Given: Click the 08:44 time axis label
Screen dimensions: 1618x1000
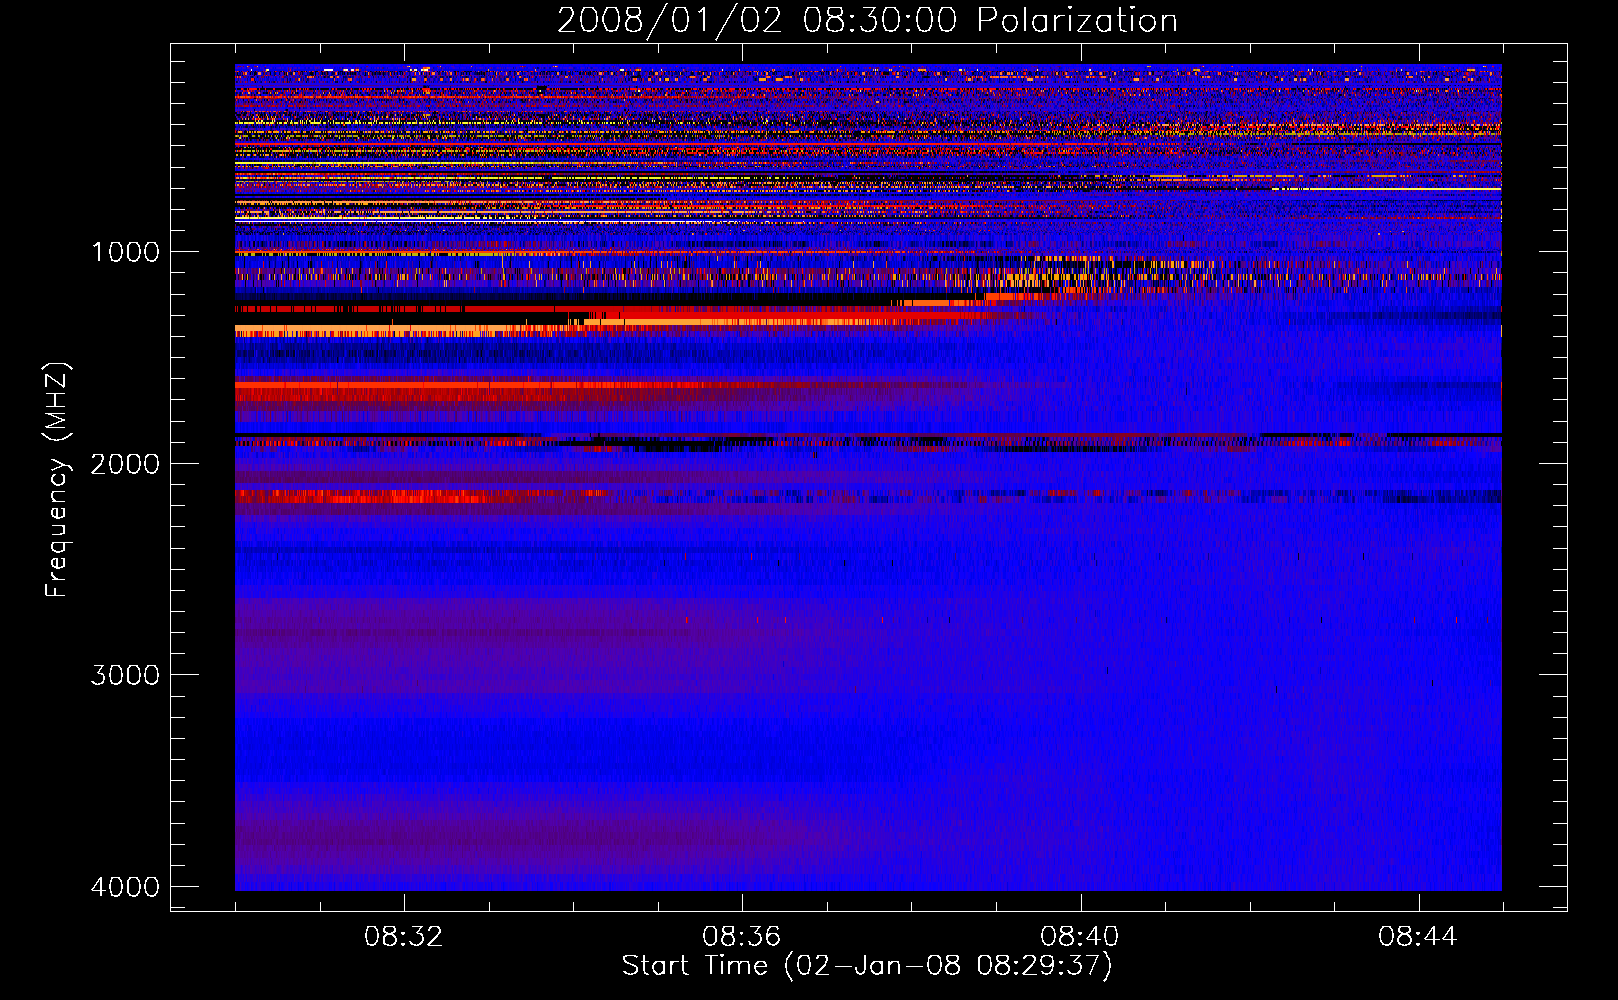Looking at the screenshot, I should (x=1418, y=937).
